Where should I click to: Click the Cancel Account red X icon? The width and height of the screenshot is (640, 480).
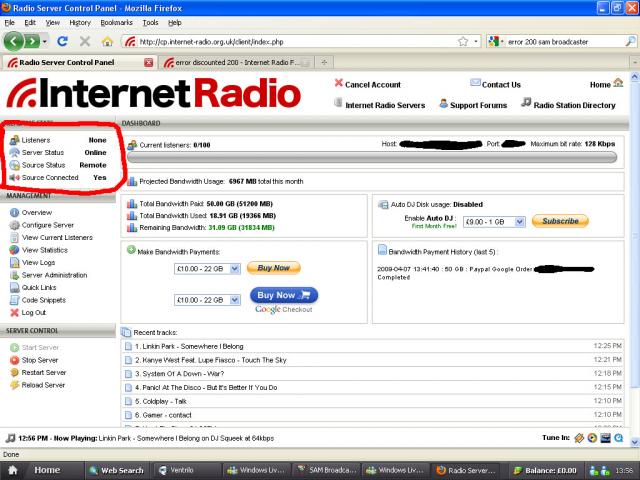(338, 84)
